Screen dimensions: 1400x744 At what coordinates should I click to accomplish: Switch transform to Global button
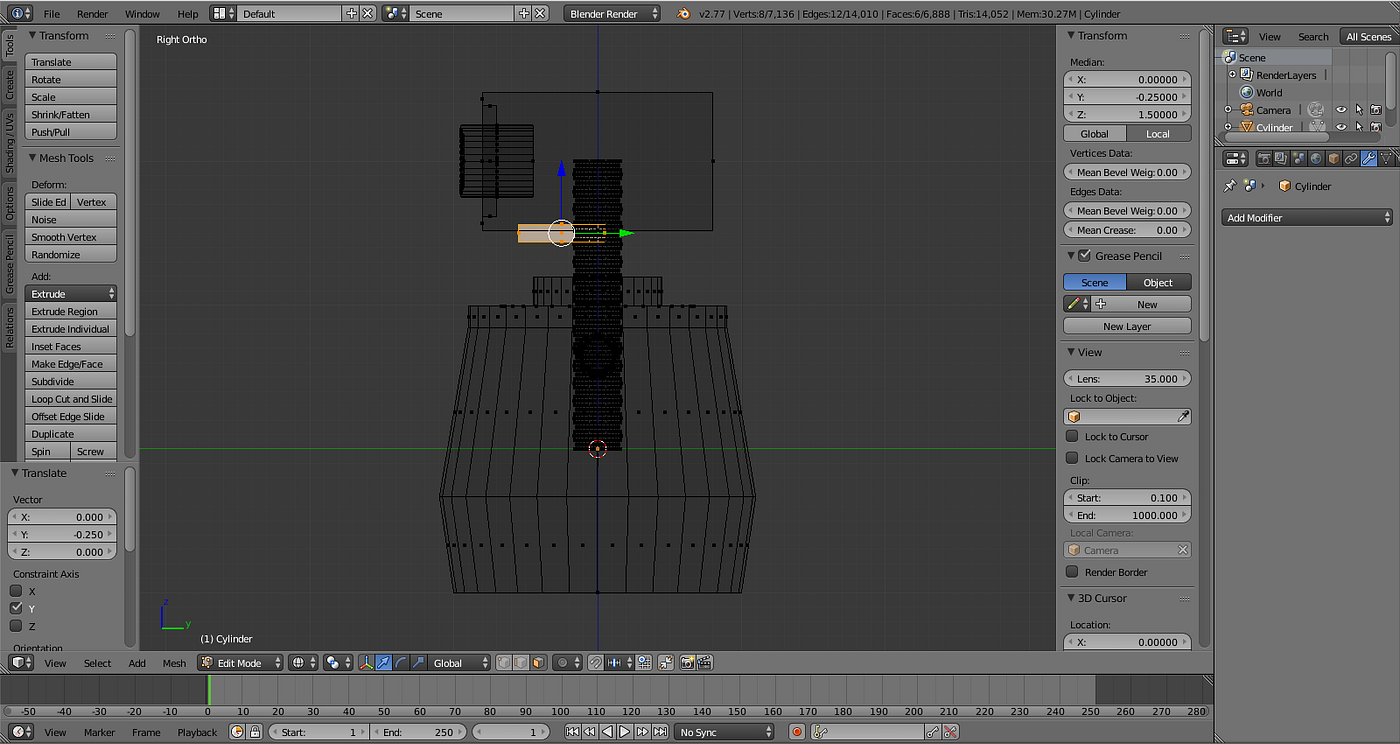[x=1095, y=134]
